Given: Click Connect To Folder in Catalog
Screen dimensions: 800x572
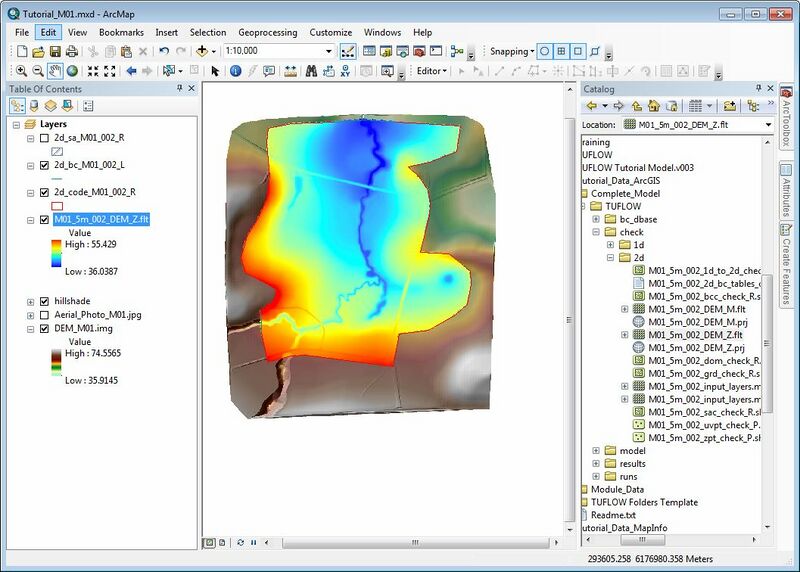Looking at the screenshot, I should 731,105.
